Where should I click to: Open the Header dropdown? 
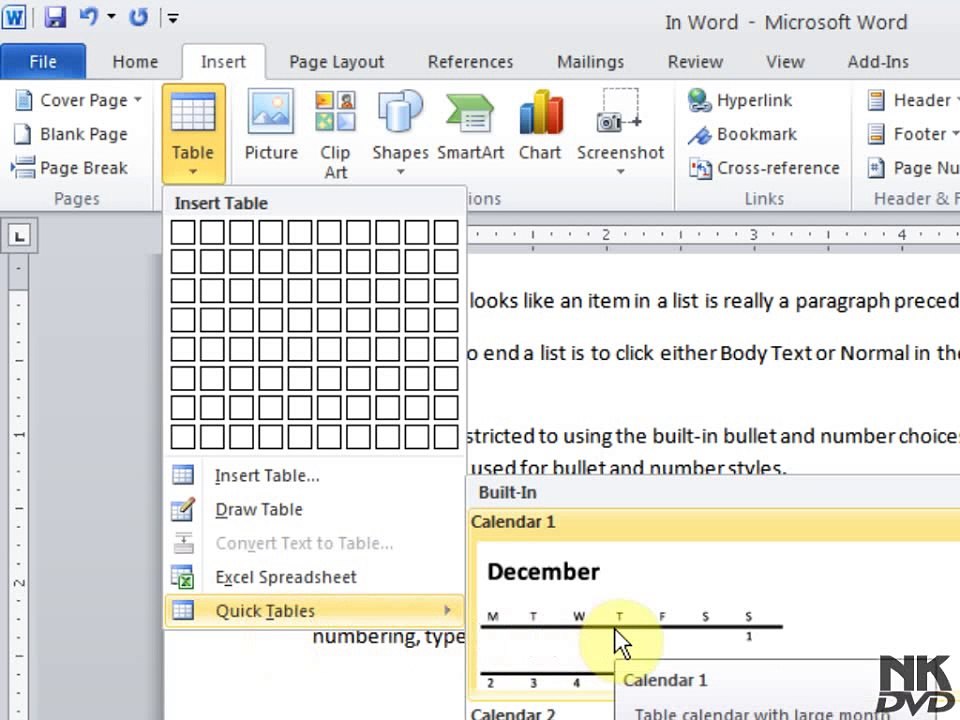click(912, 100)
